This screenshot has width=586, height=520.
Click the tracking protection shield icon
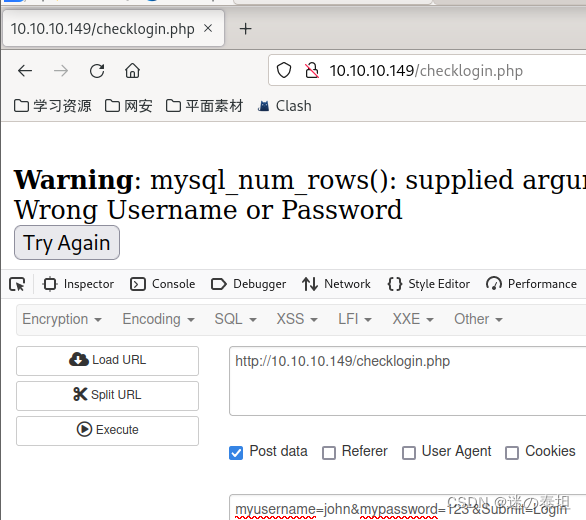click(284, 70)
